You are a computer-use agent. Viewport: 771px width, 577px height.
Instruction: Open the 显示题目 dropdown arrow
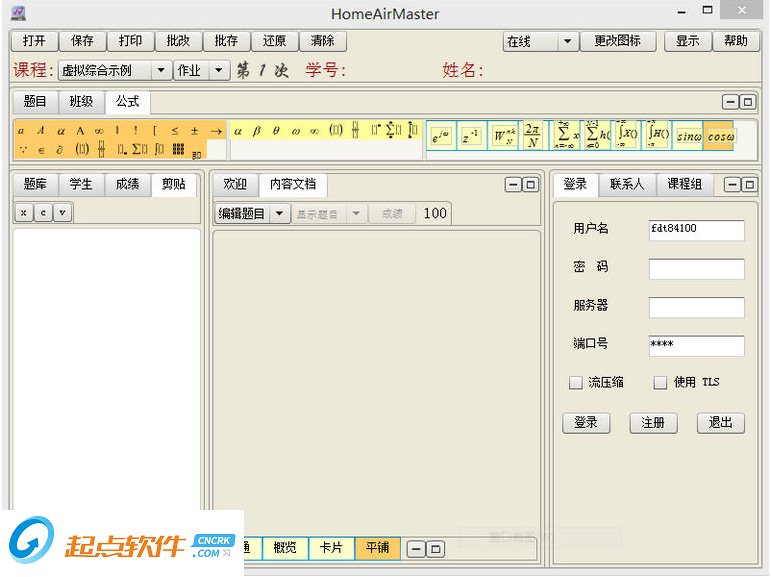pyautogui.click(x=356, y=213)
